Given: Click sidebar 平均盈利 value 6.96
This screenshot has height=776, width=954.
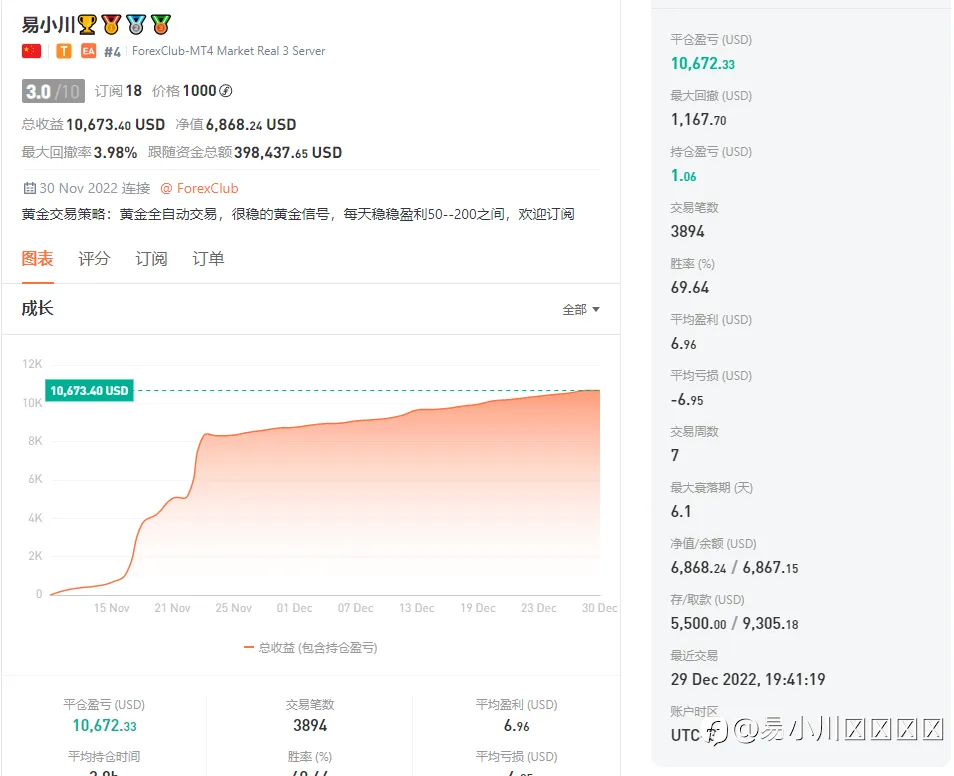Looking at the screenshot, I should tap(683, 343).
